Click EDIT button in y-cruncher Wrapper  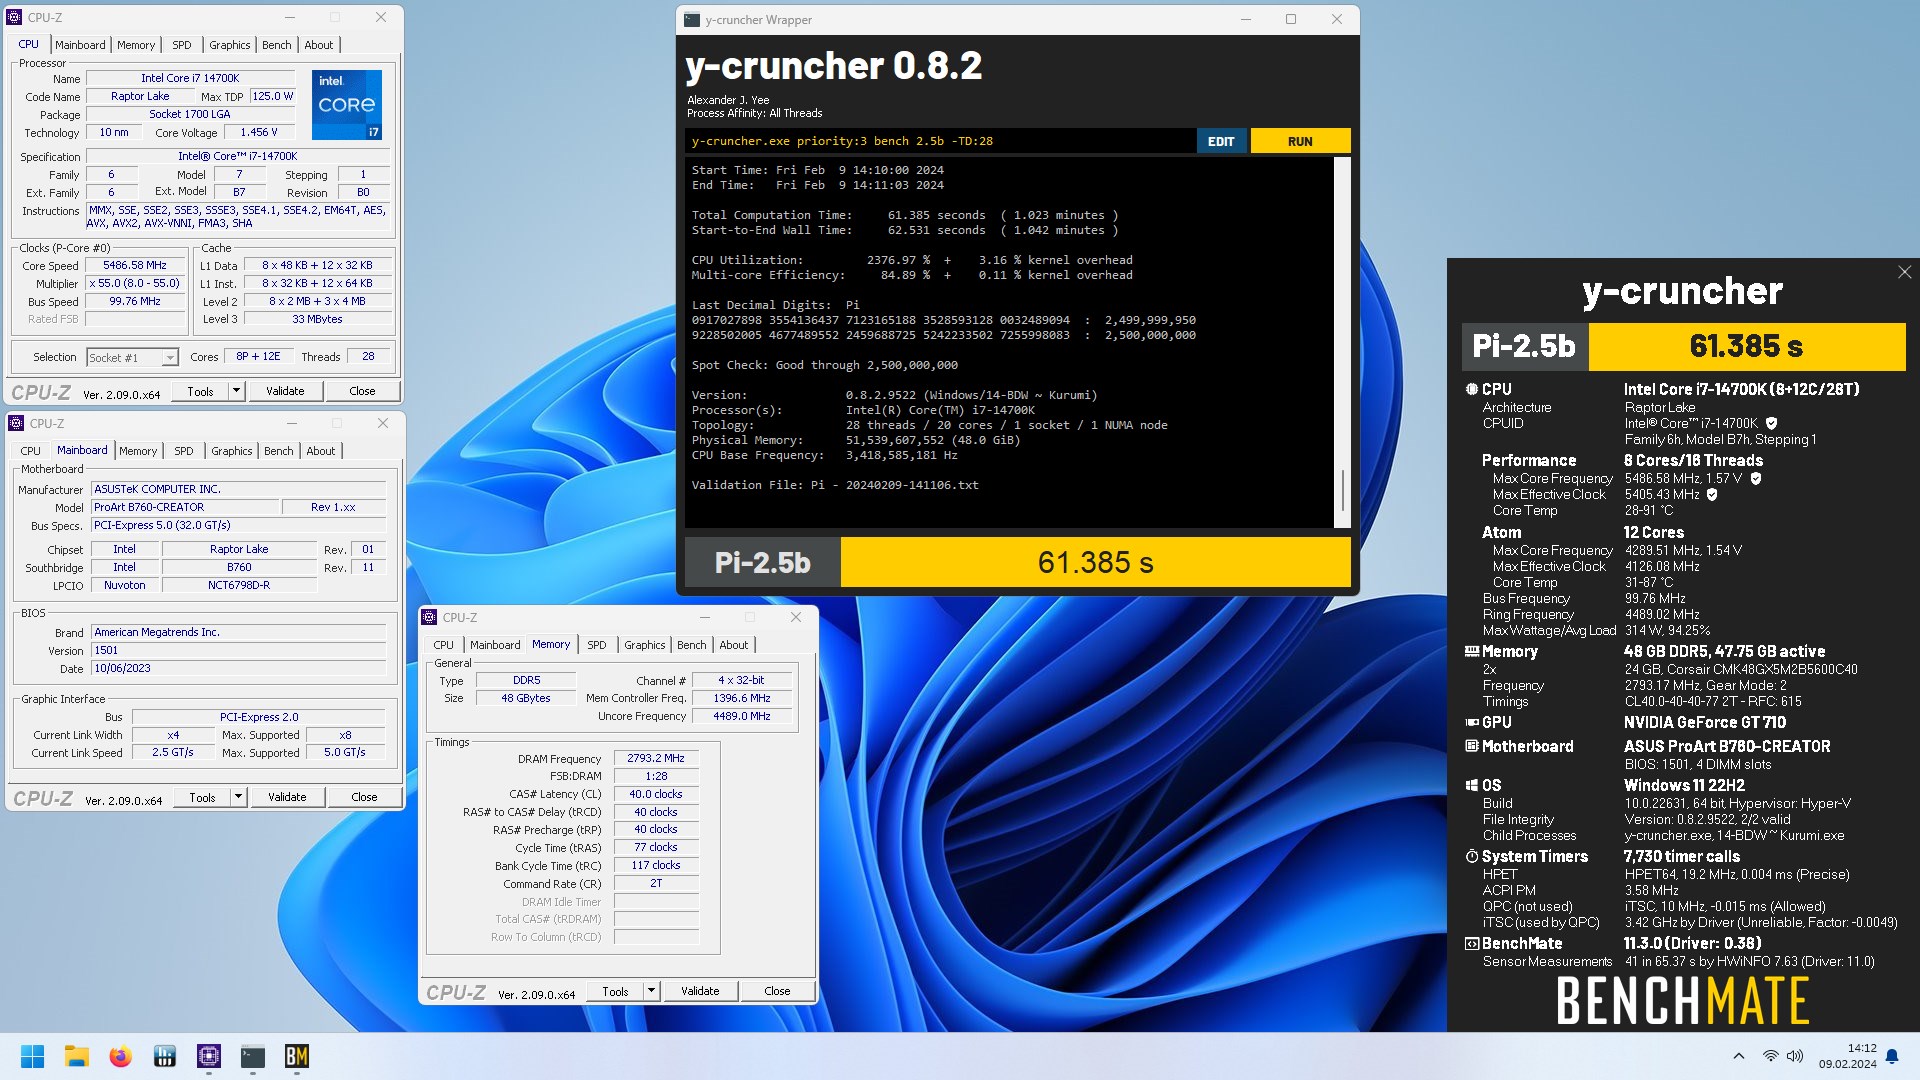coord(1221,141)
